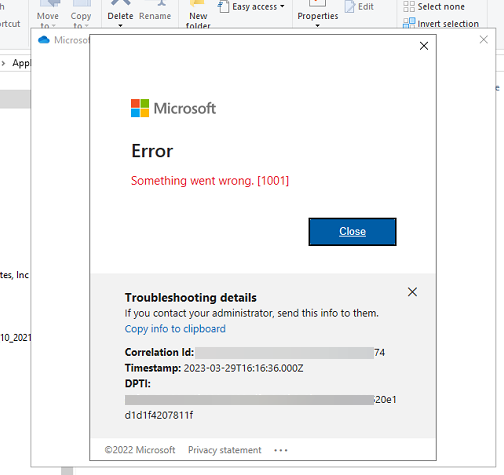Click the Correlation Id label
Image resolution: width=504 pixels, height=475 pixels.
coord(159,352)
